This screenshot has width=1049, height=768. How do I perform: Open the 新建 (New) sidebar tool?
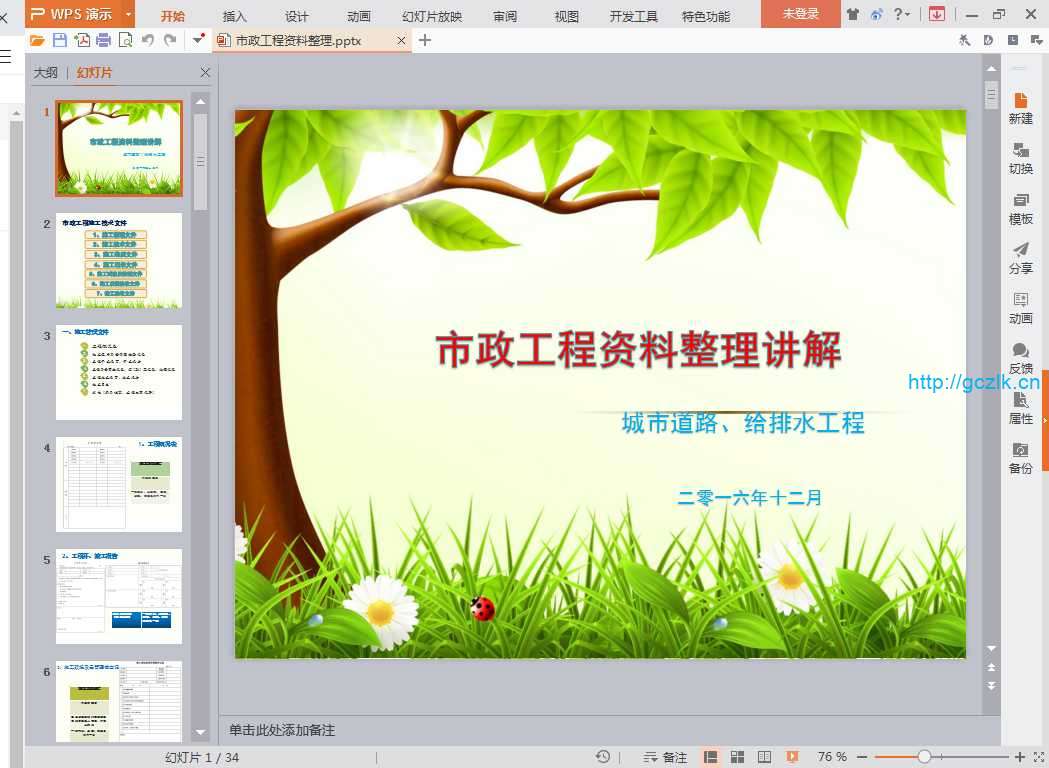tap(1020, 108)
